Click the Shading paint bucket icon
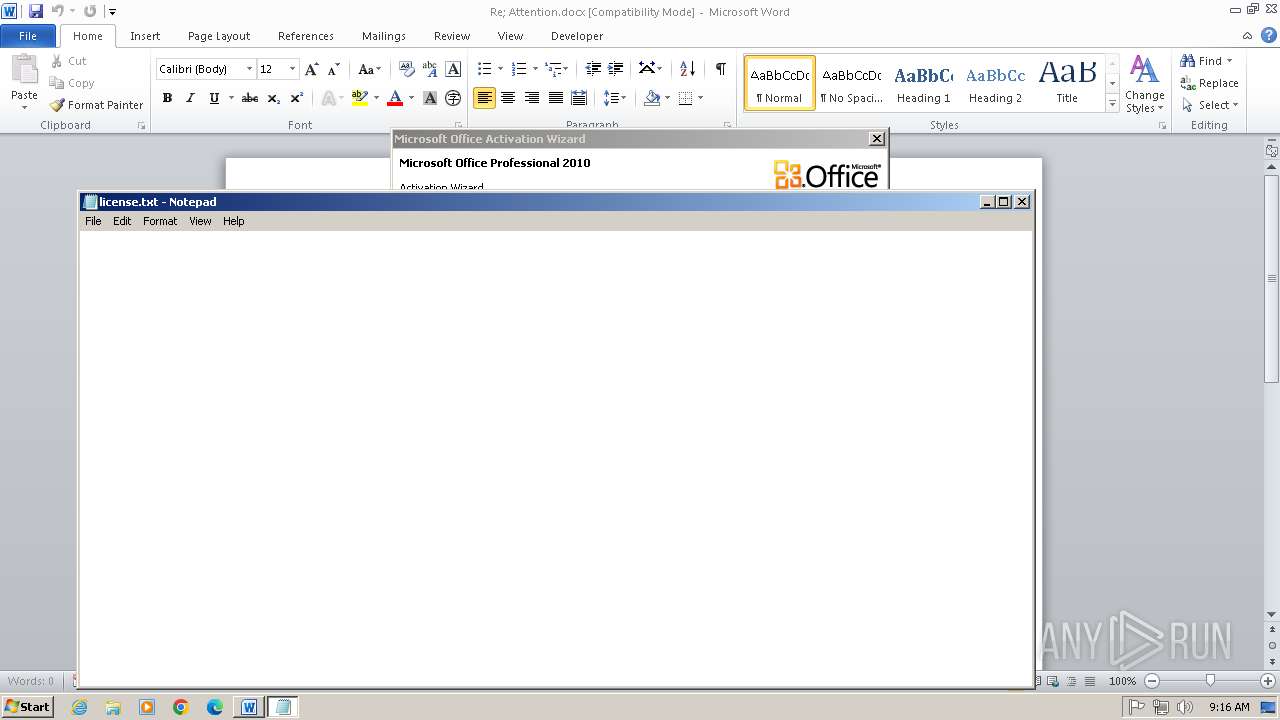The width and height of the screenshot is (1280, 720). pos(652,98)
